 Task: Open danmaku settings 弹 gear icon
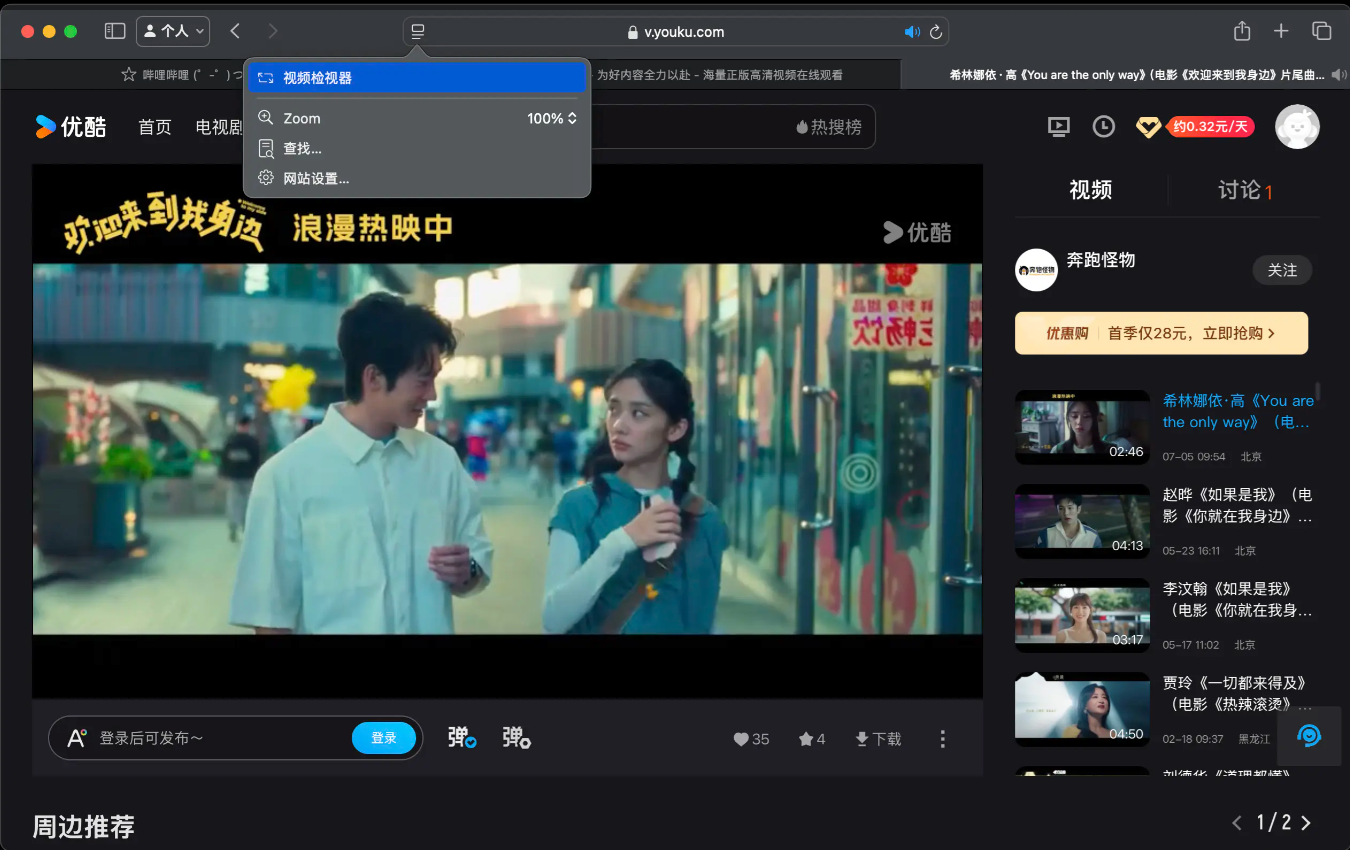(x=516, y=737)
